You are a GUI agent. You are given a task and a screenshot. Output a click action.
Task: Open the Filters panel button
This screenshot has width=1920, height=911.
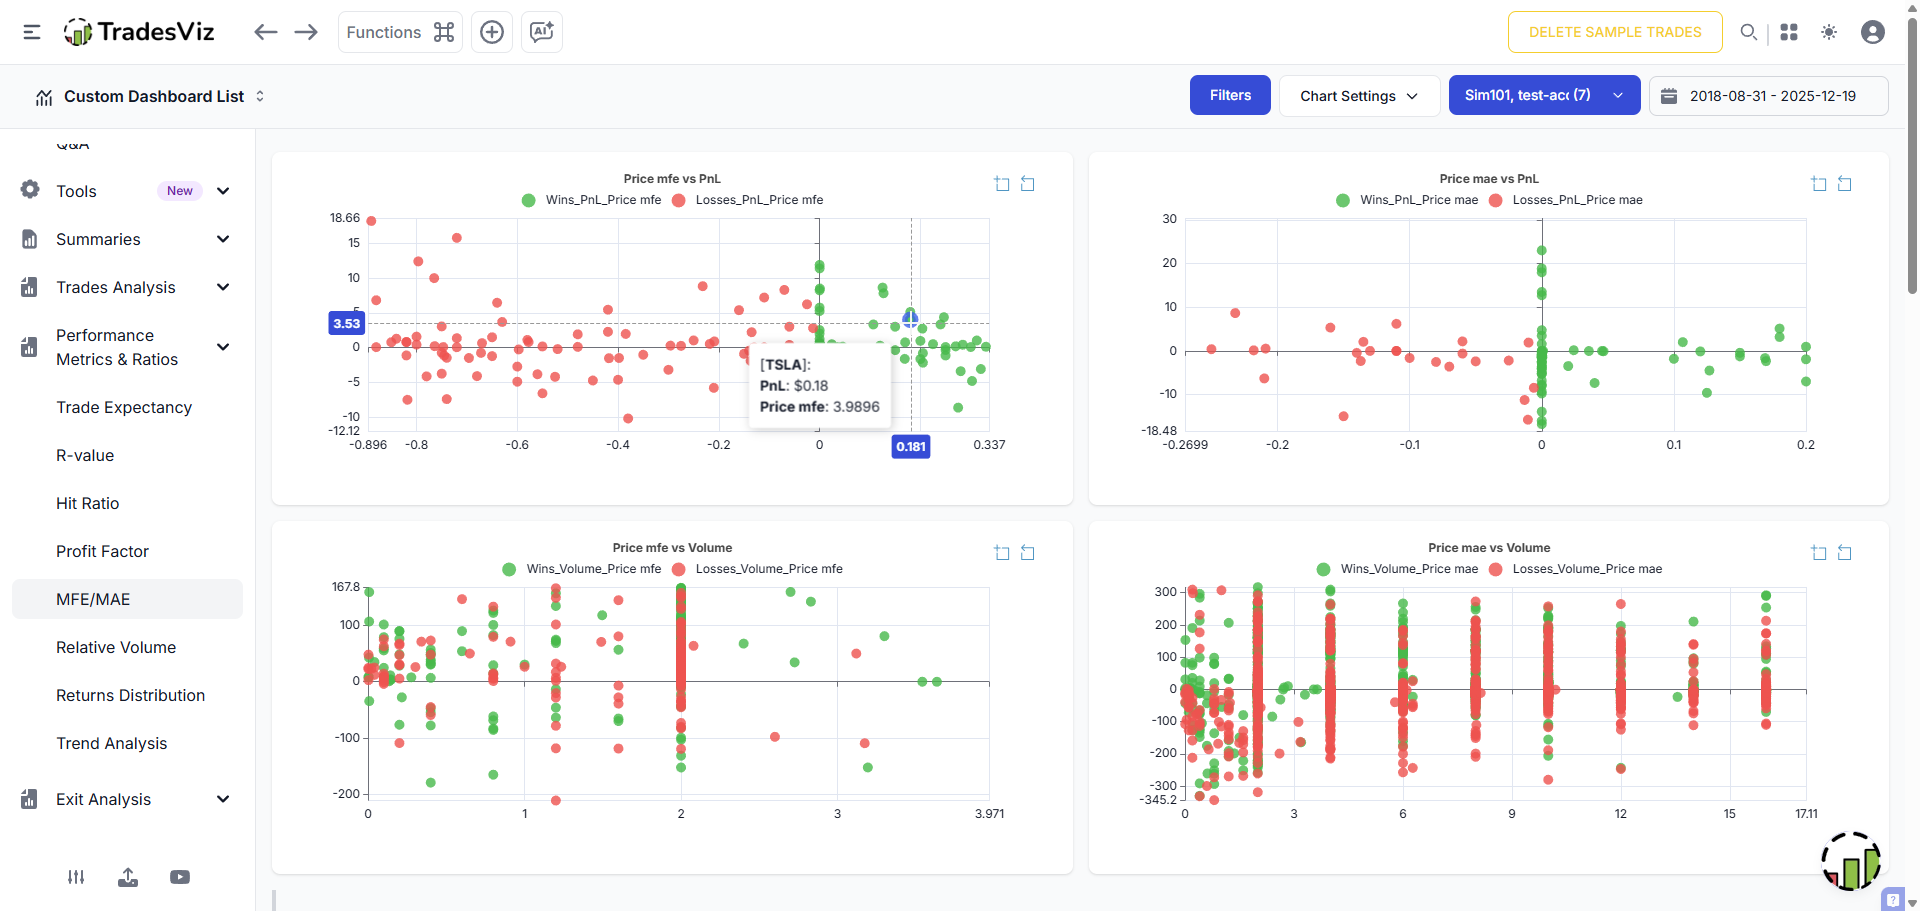1229,95
